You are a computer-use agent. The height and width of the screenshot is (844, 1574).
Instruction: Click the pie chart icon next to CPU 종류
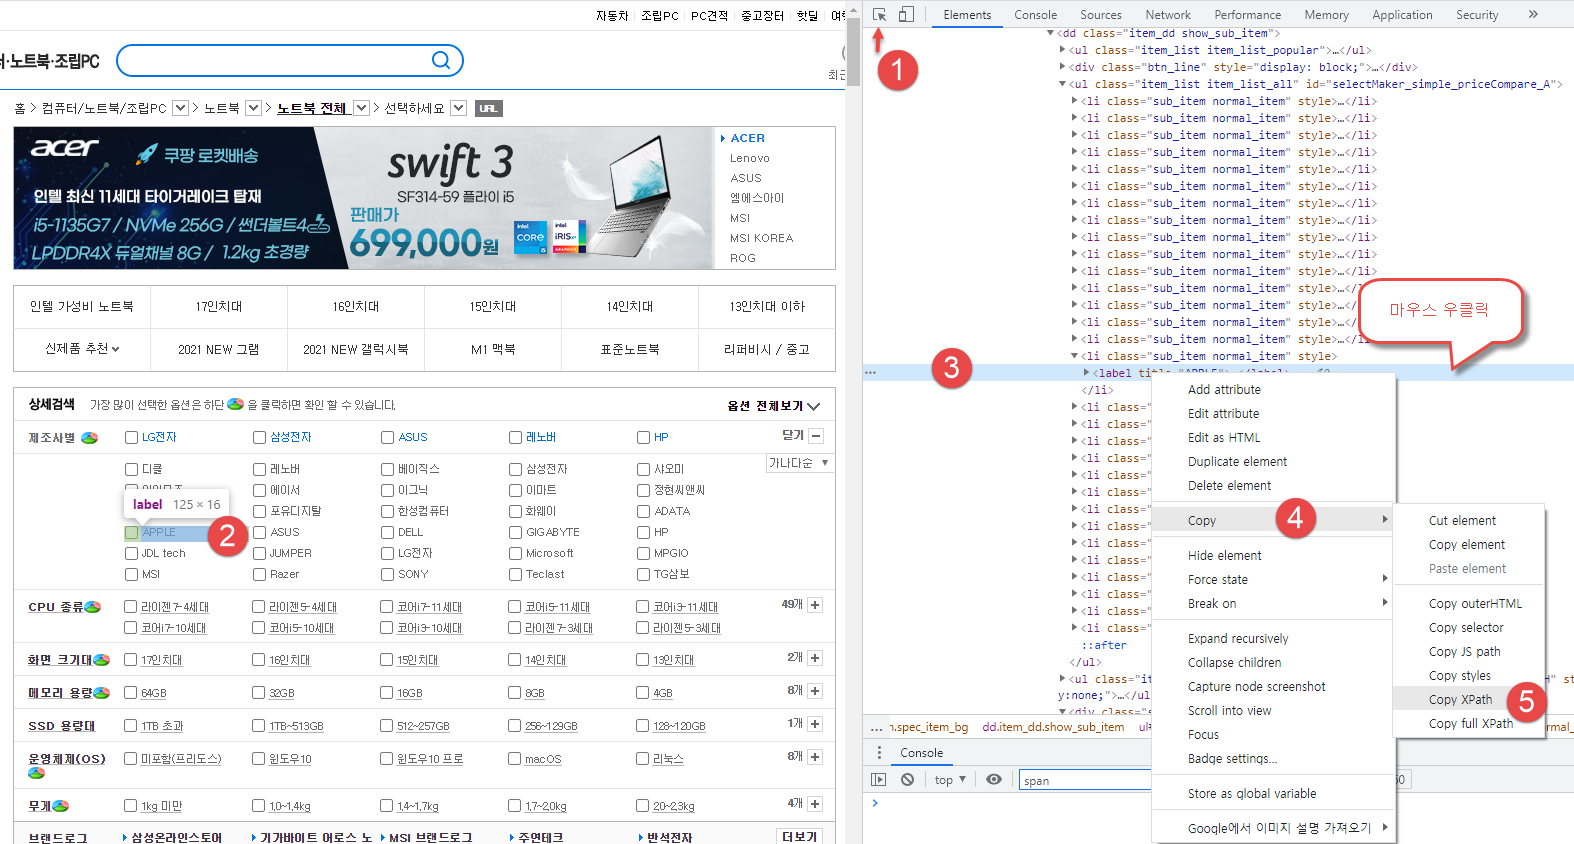coord(93,607)
